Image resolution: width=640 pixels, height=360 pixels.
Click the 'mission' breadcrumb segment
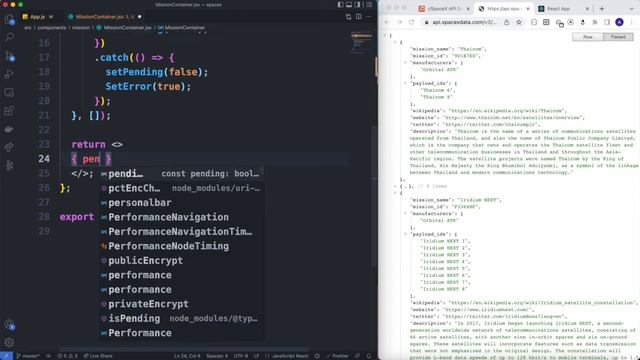(x=81, y=28)
